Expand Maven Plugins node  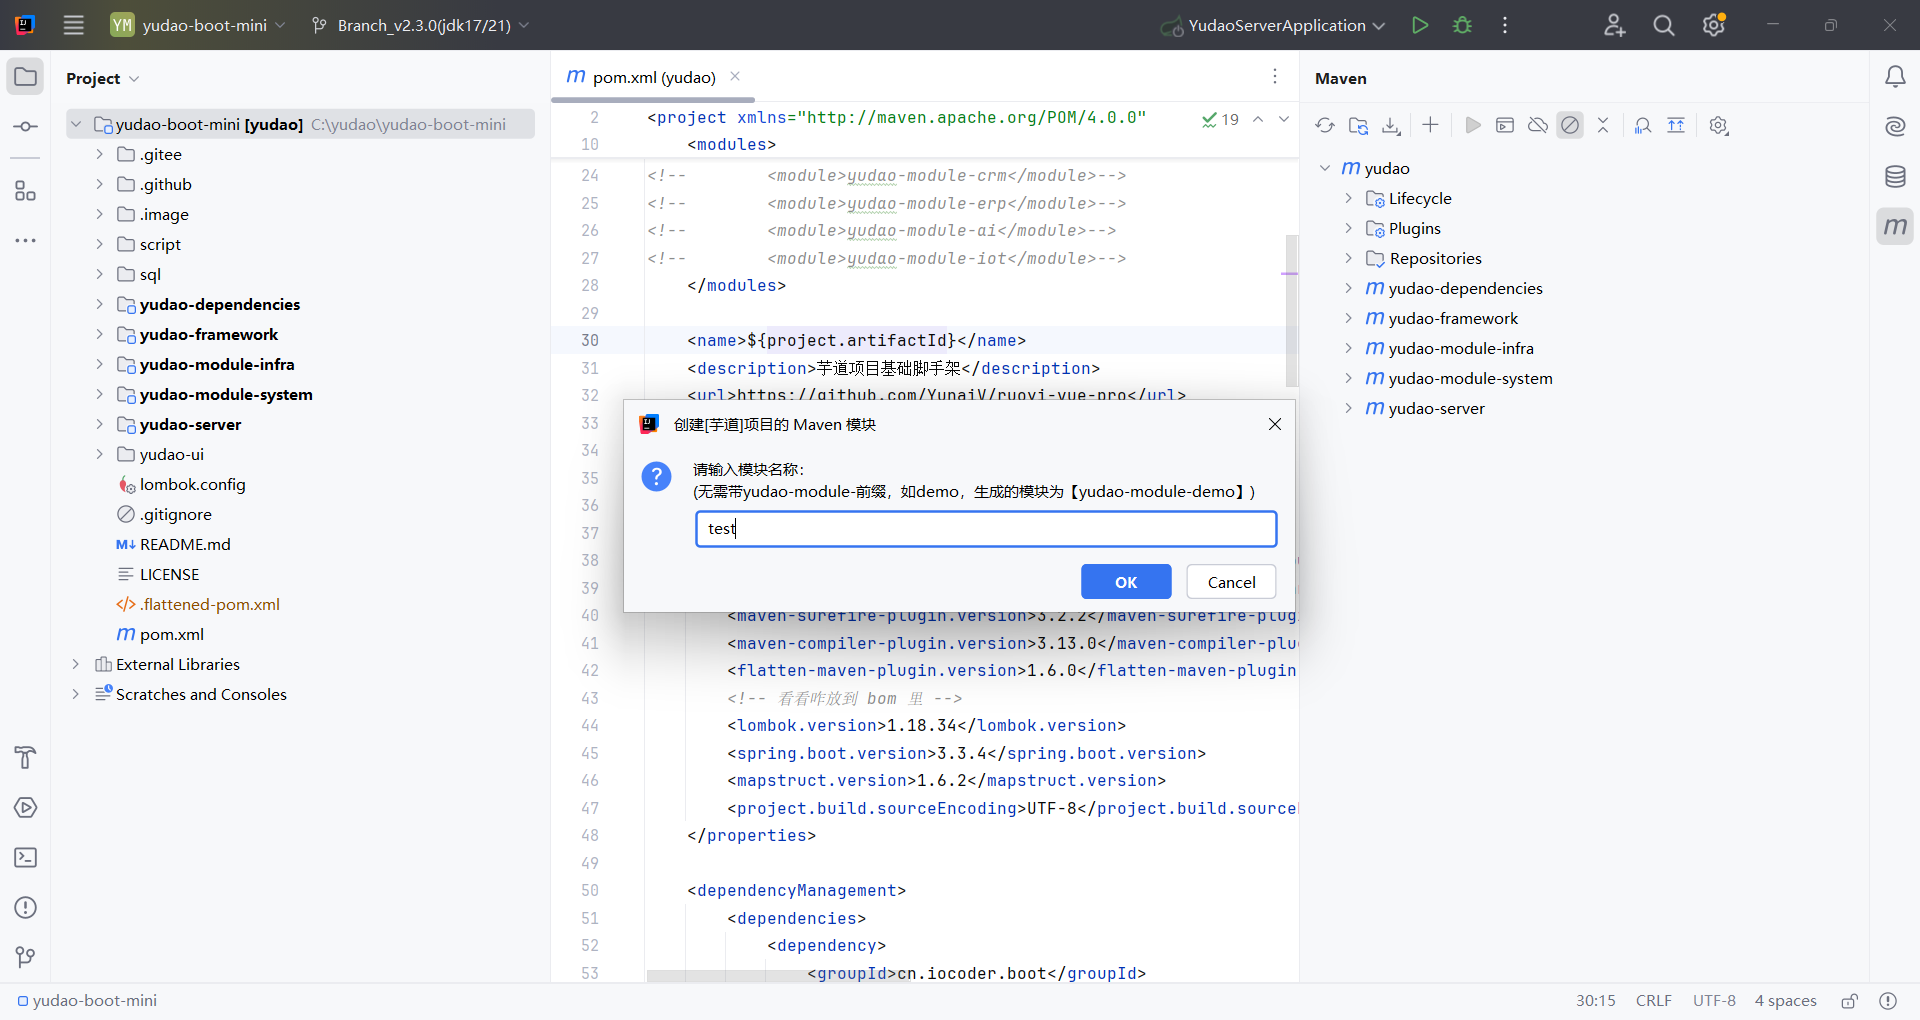[x=1348, y=228]
